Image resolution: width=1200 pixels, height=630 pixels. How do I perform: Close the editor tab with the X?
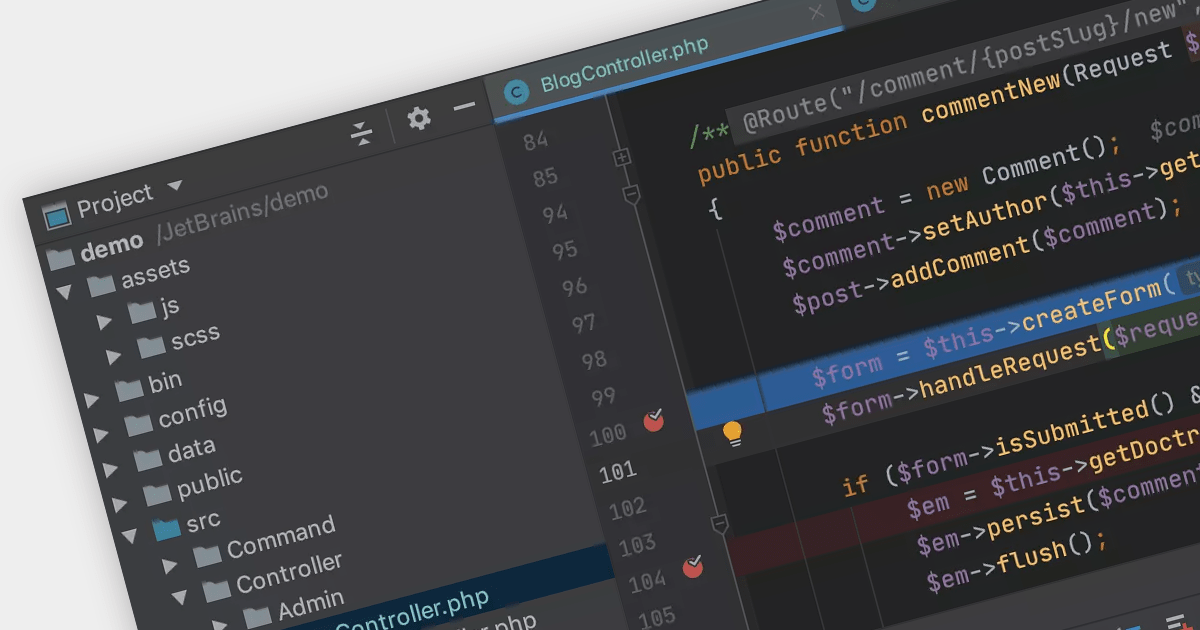pyautogui.click(x=817, y=12)
